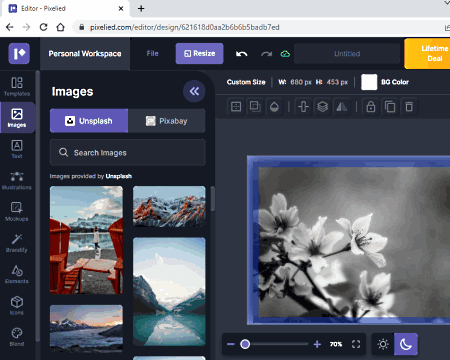Open the layers order tool
Screen dimensions: 450x360
click(322, 107)
